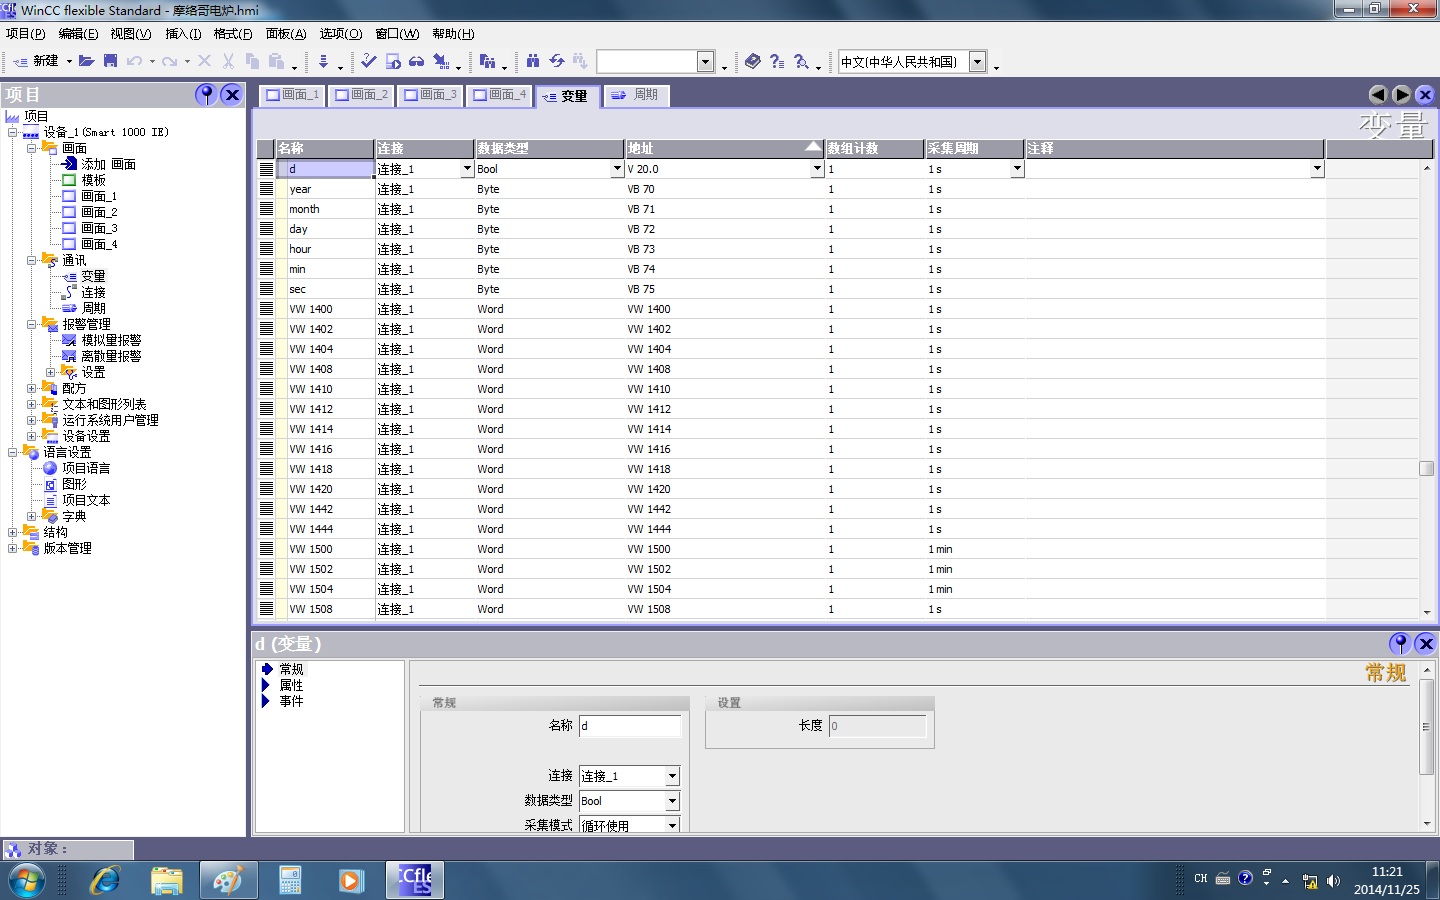Image resolution: width=1440 pixels, height=900 pixels.
Task: Select 离散量报警 in the project tree
Action: tap(111, 356)
